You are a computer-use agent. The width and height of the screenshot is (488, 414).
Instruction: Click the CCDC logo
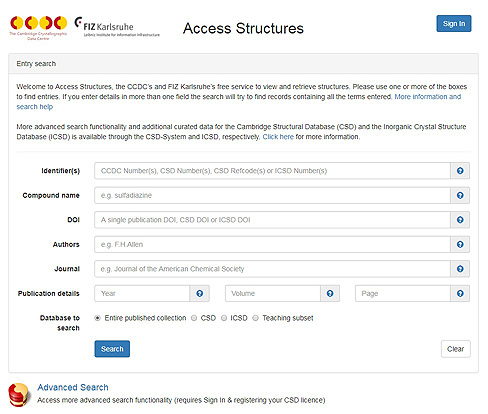click(38, 28)
